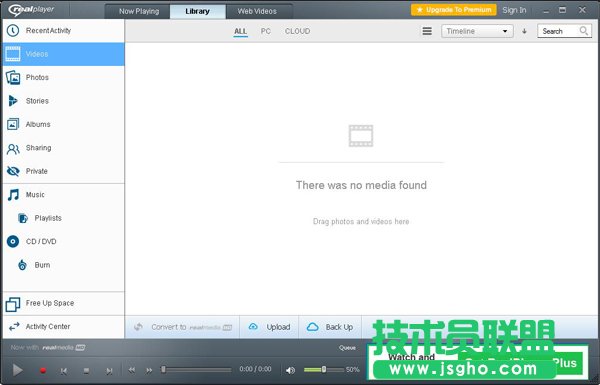
Task: Switch to the Library tab
Action: pos(197,11)
